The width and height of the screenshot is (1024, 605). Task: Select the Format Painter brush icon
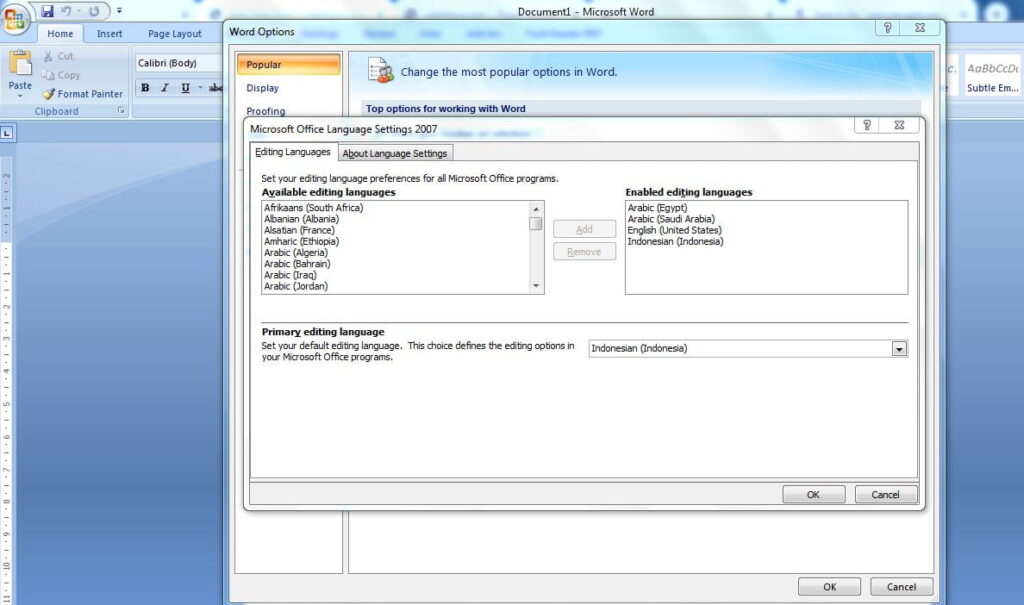click(x=49, y=94)
